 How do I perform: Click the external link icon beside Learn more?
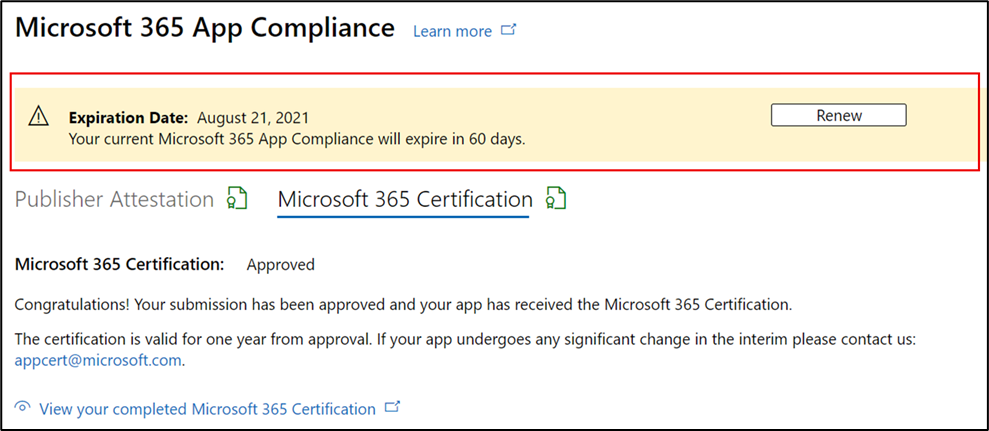509,31
